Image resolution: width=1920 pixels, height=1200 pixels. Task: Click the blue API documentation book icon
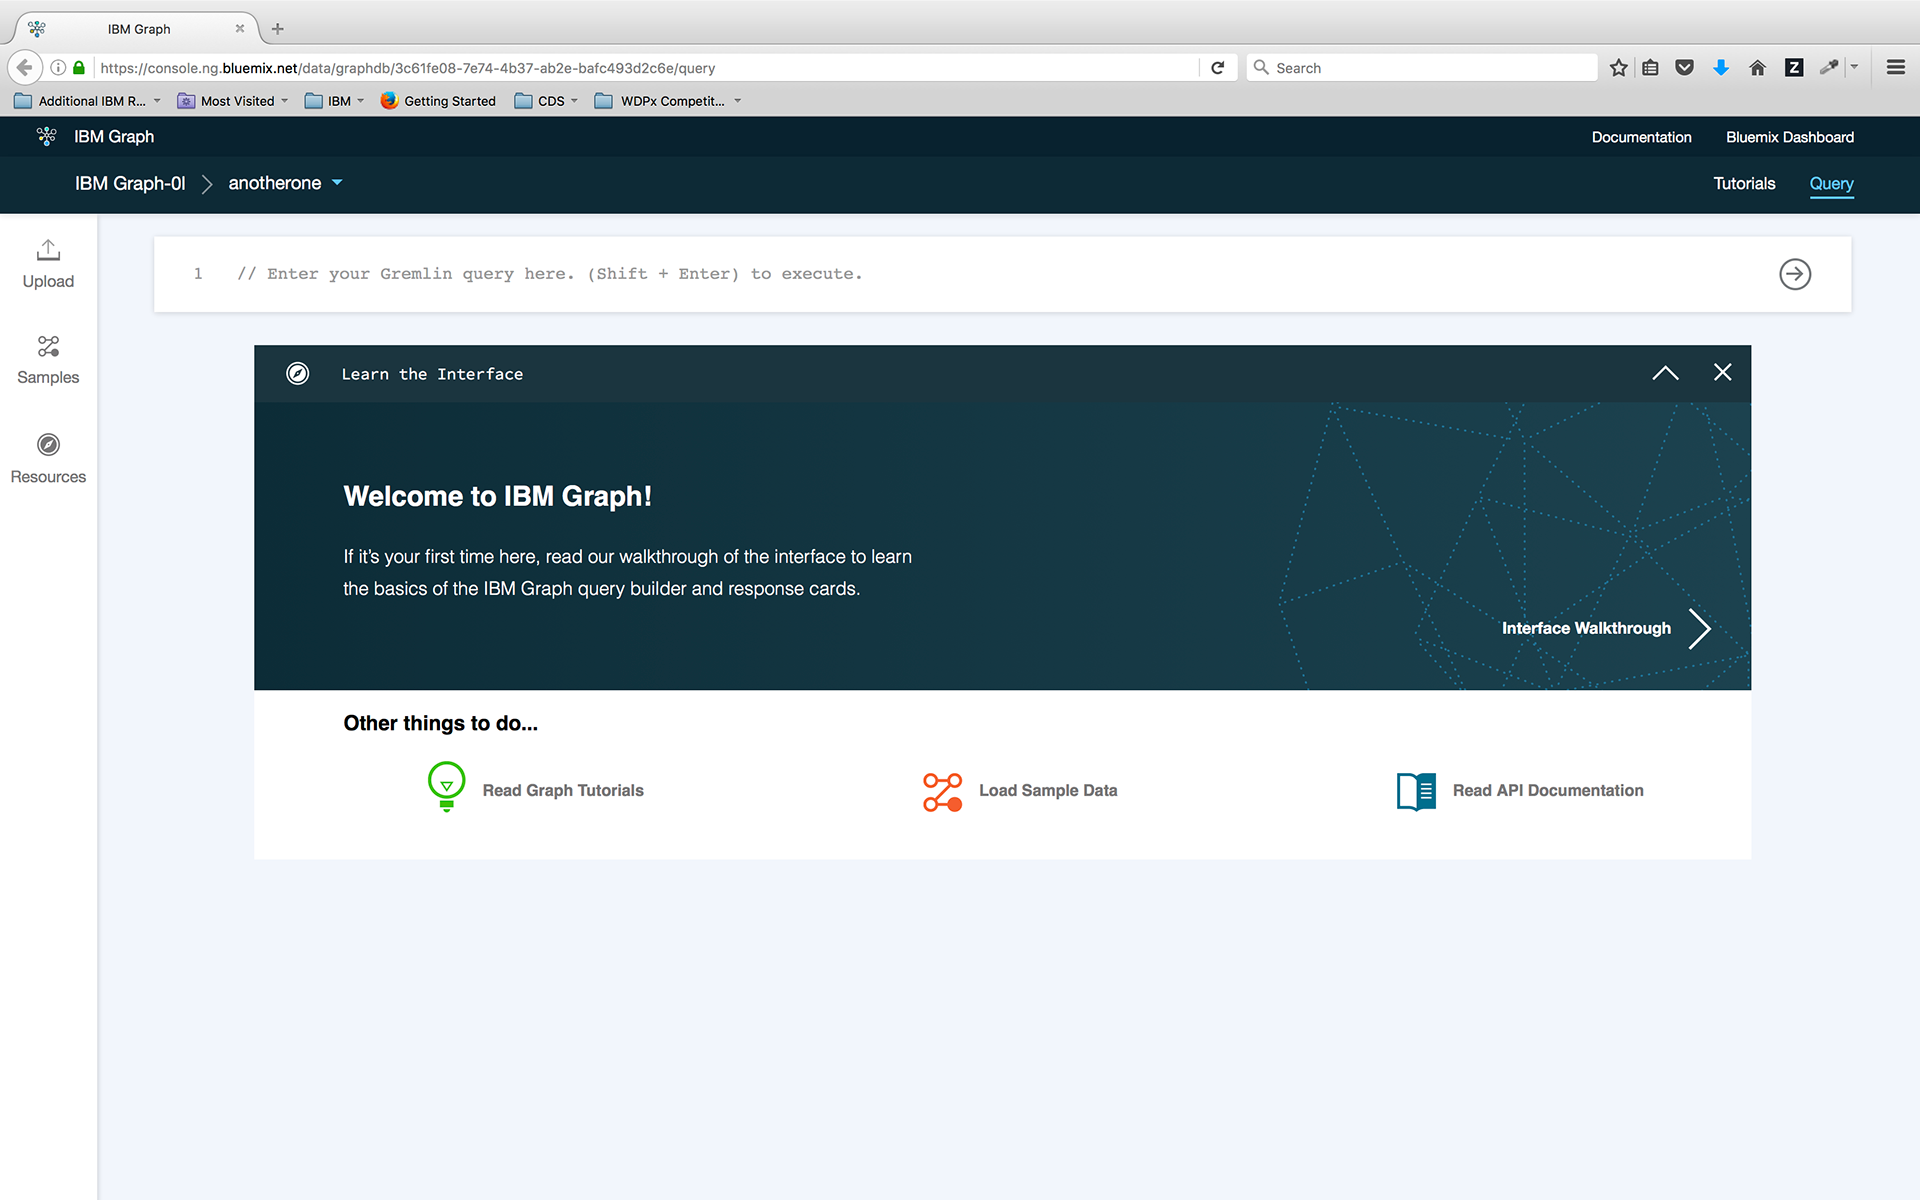[x=1416, y=792]
